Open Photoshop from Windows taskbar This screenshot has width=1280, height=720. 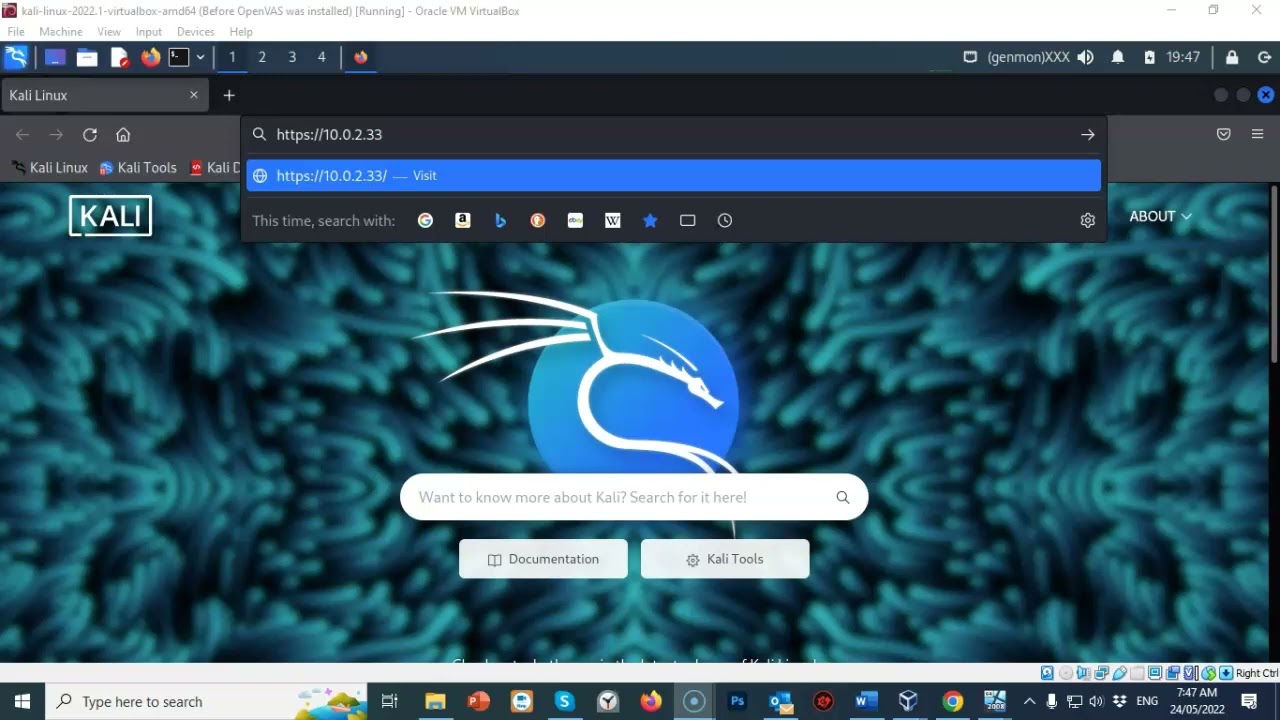738,701
